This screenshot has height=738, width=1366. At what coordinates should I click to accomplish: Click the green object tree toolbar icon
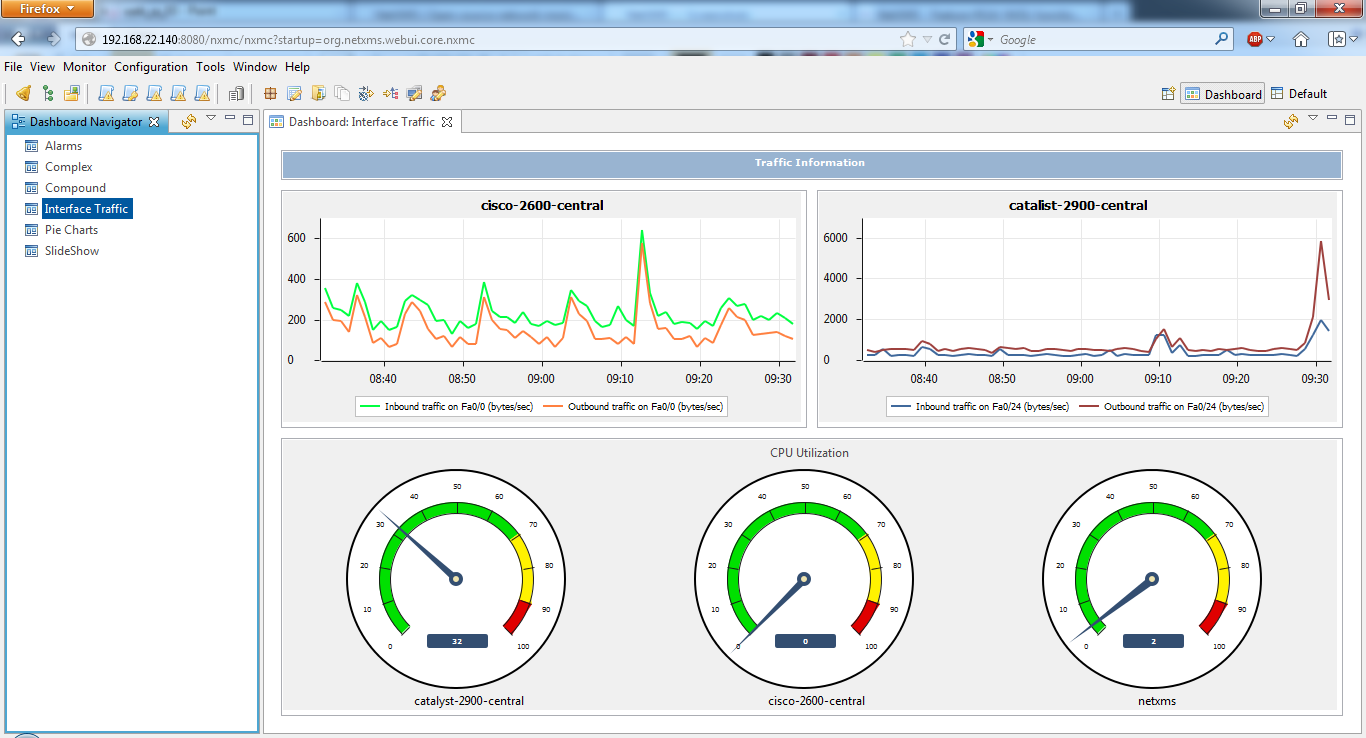point(47,94)
